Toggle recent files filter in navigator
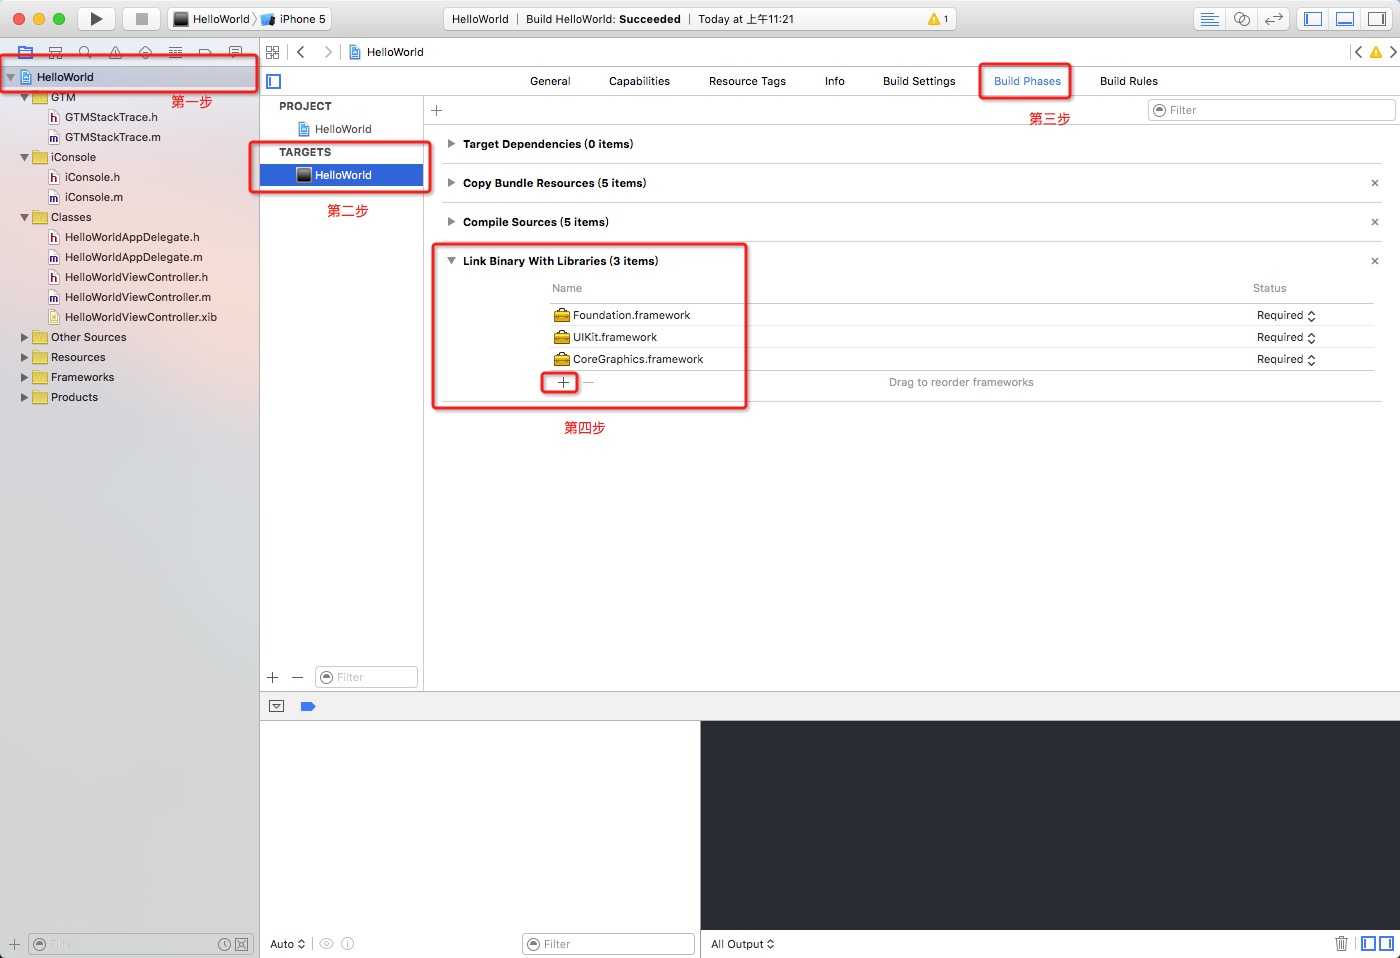This screenshot has height=958, width=1400. 225,944
